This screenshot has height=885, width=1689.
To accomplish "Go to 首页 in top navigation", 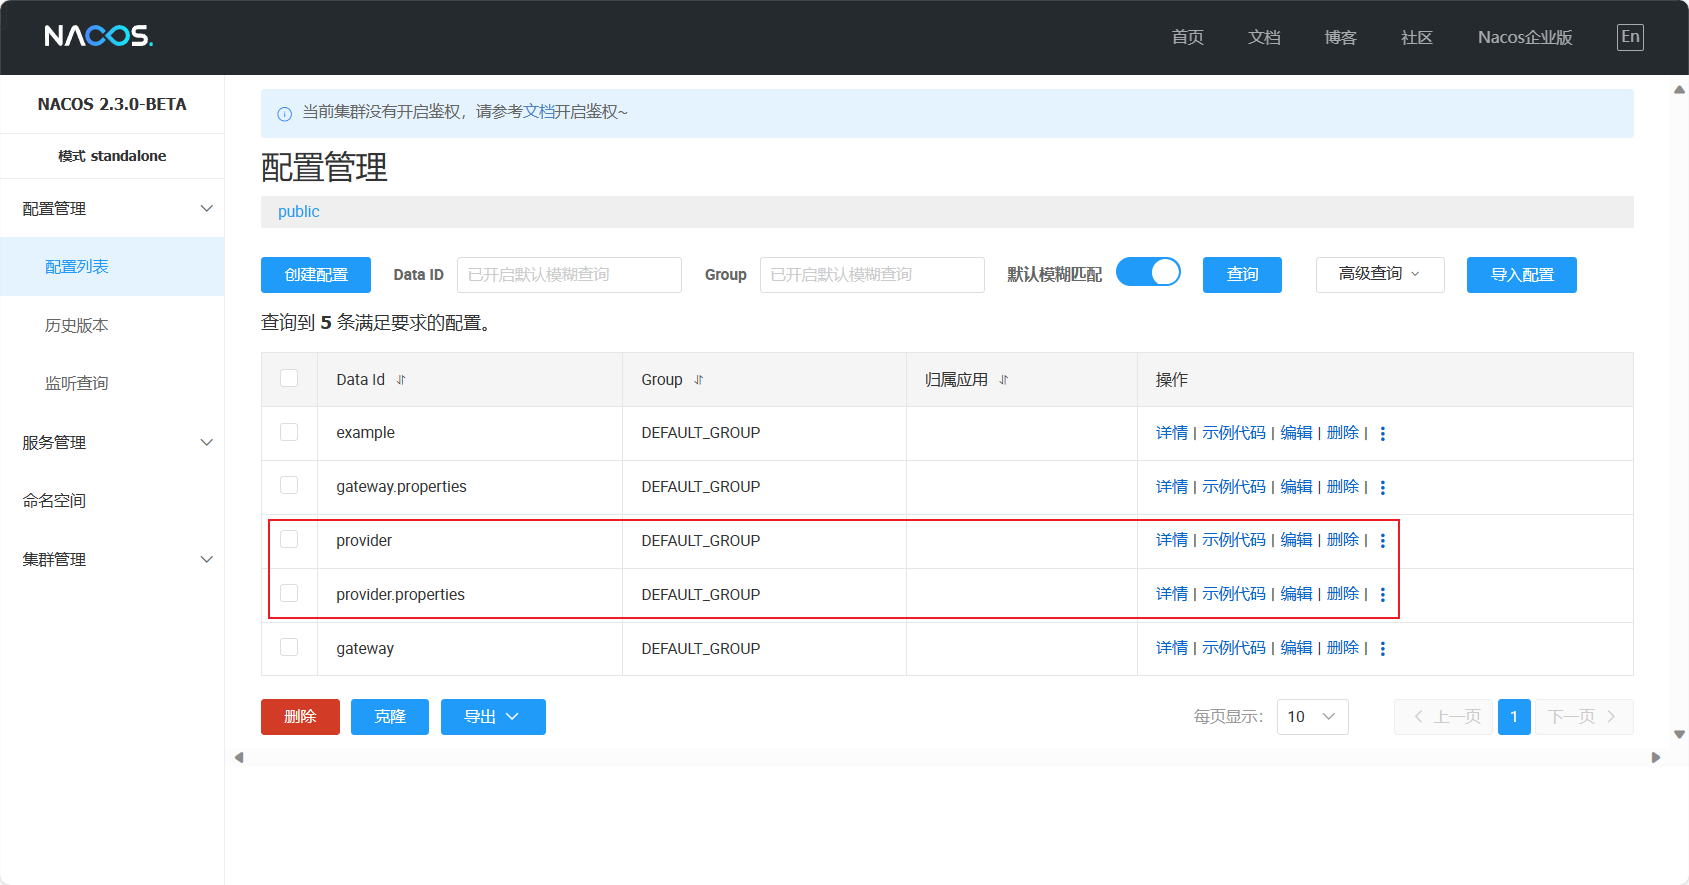I will pyautogui.click(x=1188, y=38).
